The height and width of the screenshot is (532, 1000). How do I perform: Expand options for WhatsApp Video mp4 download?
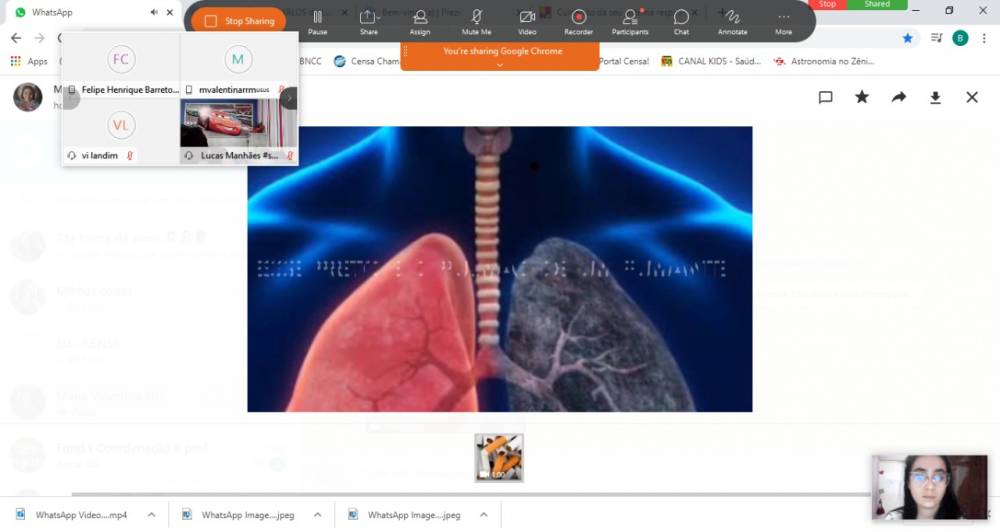(x=151, y=515)
